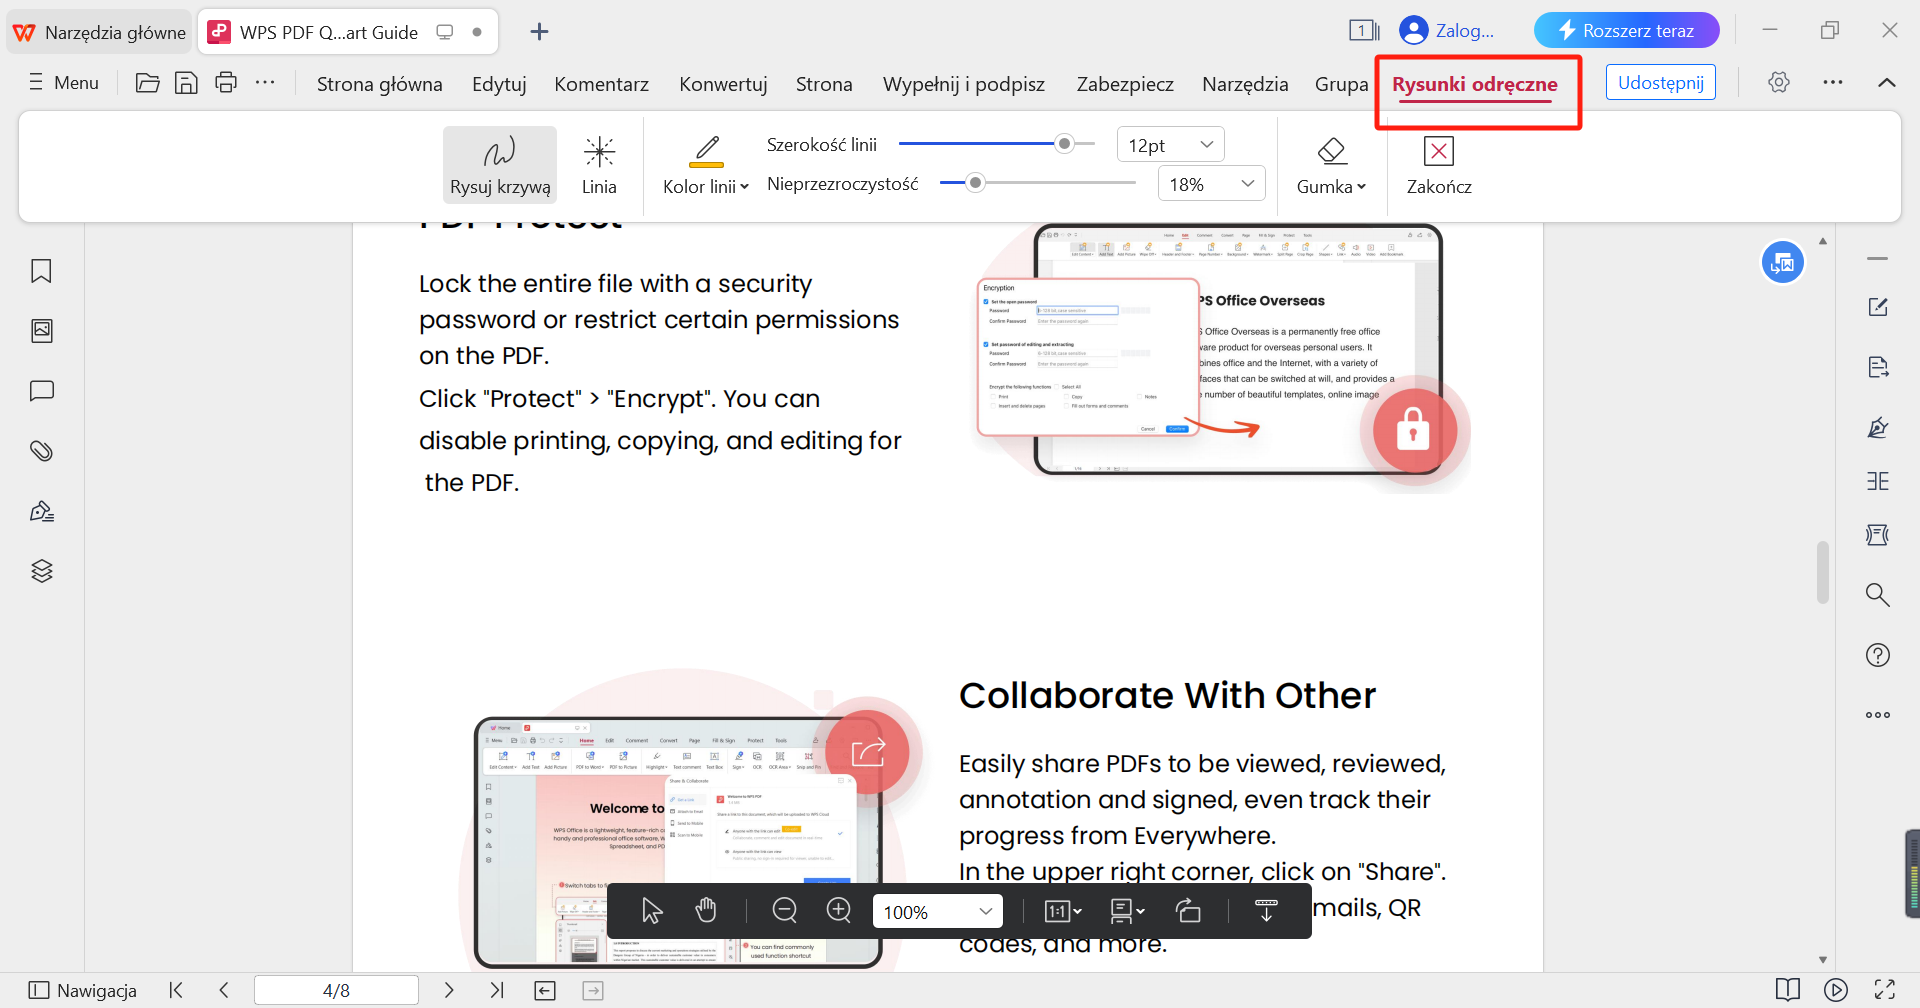Switch to the Strona tab
Image resolution: width=1920 pixels, height=1008 pixels.
(x=824, y=85)
